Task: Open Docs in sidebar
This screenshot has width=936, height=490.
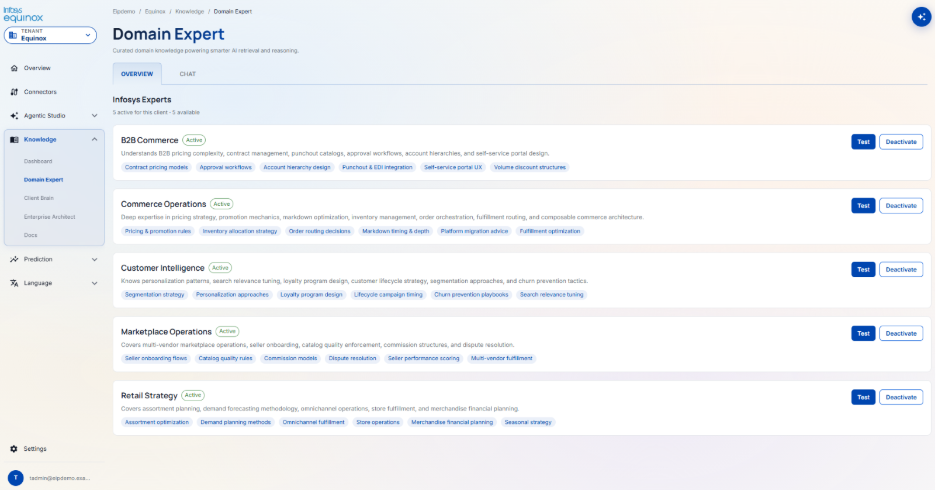Action: click(30, 235)
